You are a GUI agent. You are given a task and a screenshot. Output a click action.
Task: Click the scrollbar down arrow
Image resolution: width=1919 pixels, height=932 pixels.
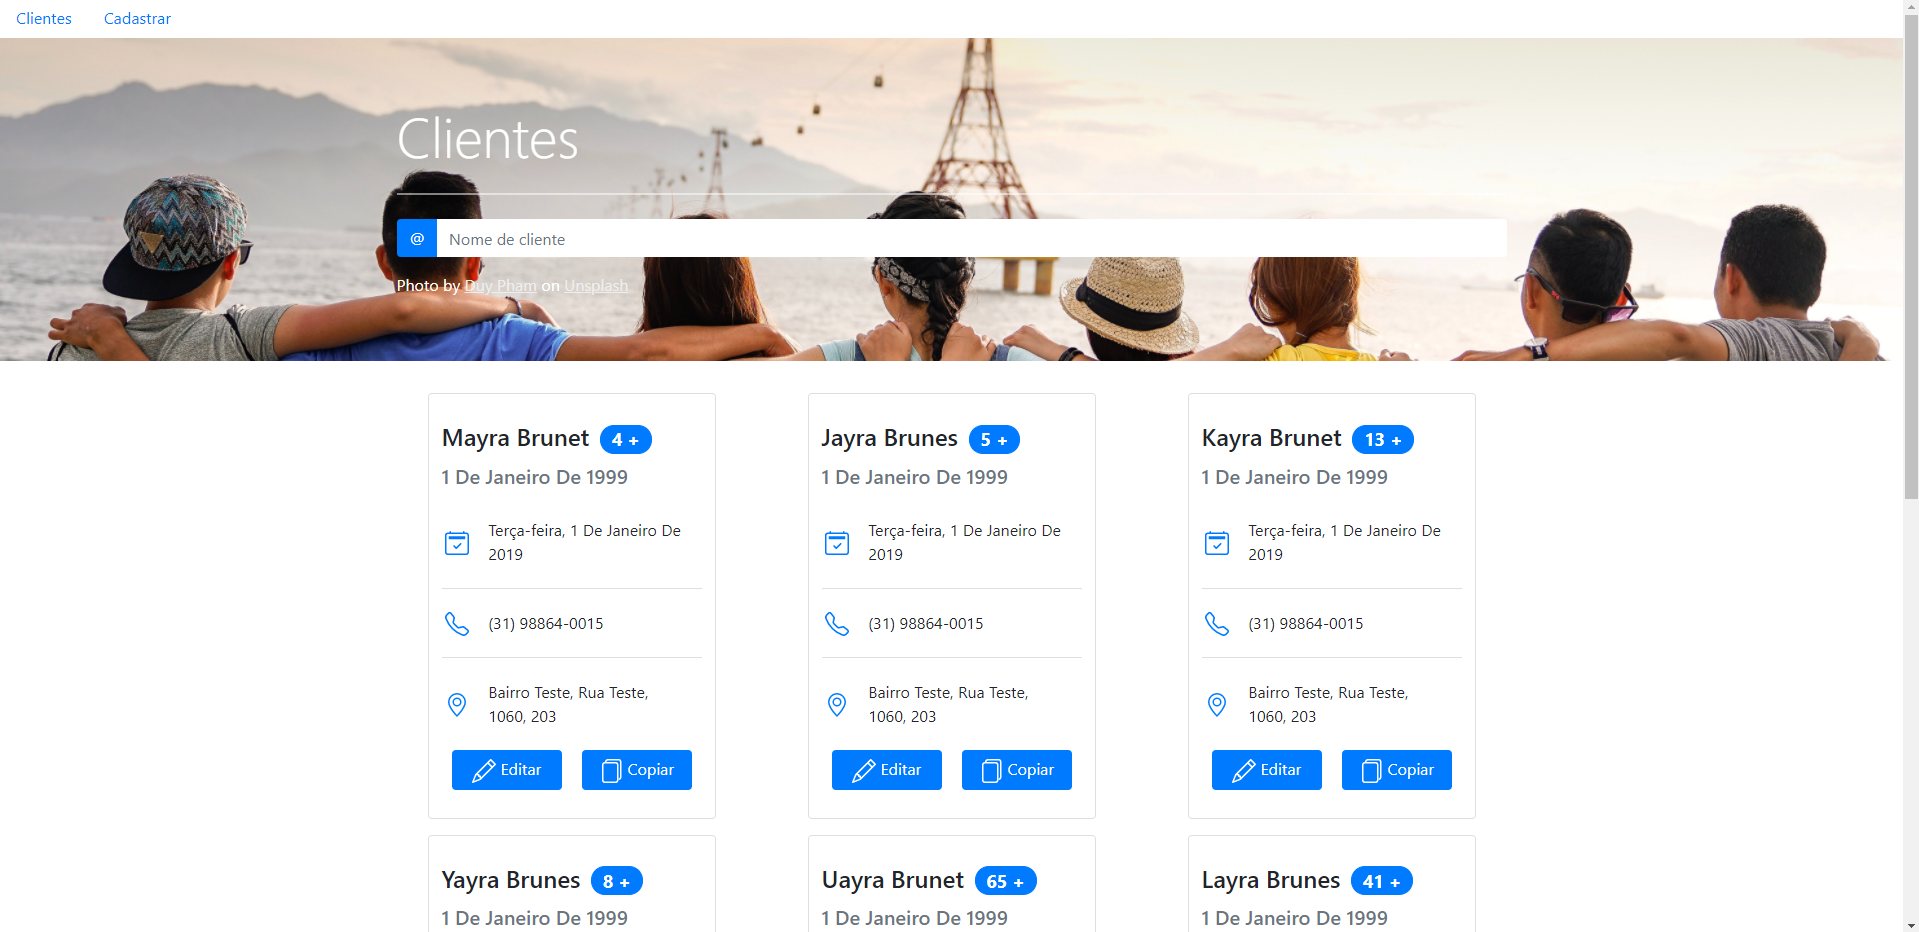coord(1911,924)
